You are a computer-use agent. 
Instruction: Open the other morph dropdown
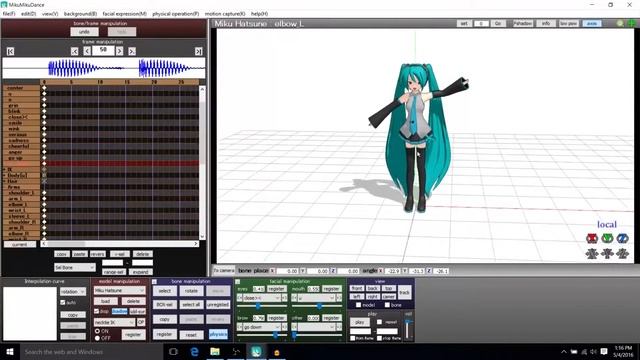point(316,327)
